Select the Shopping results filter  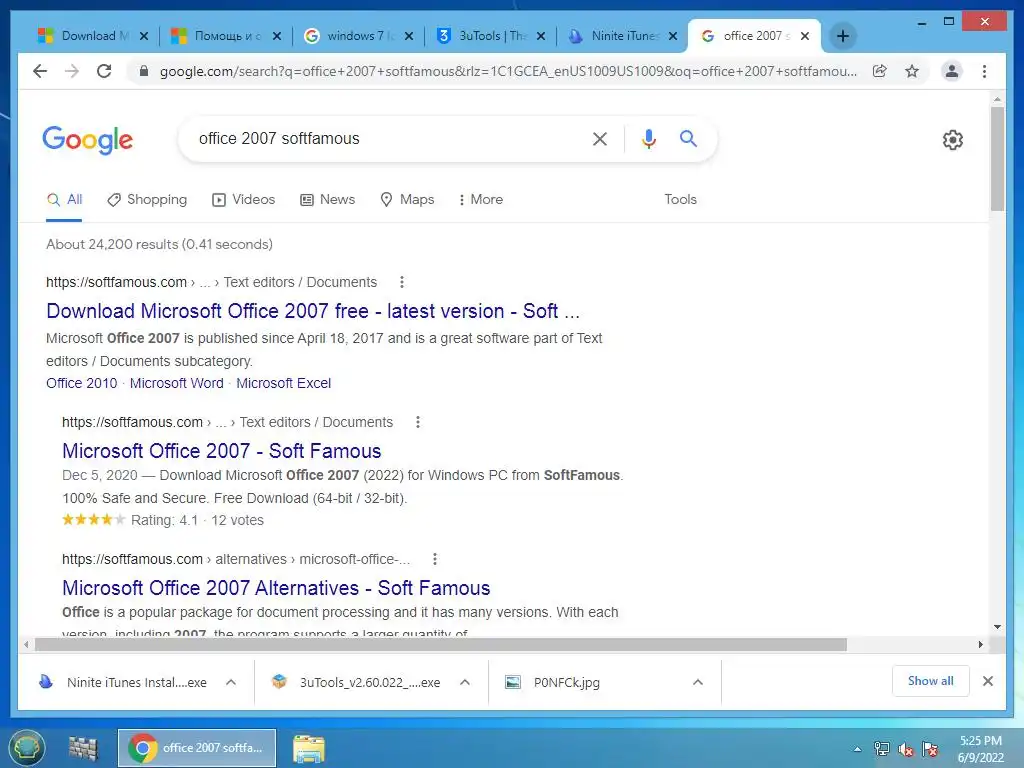pyautogui.click(x=147, y=200)
